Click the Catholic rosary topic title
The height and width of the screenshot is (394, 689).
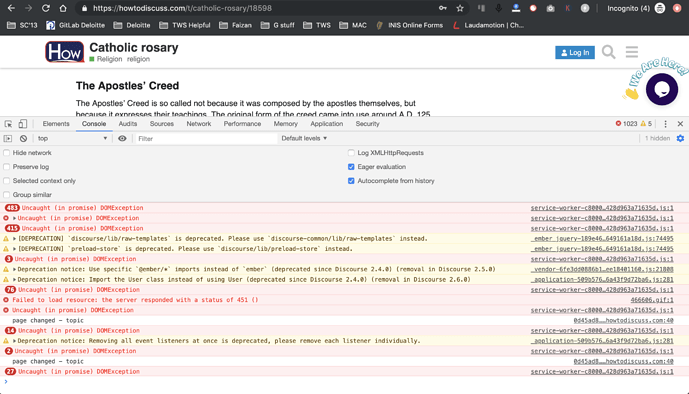(x=134, y=47)
